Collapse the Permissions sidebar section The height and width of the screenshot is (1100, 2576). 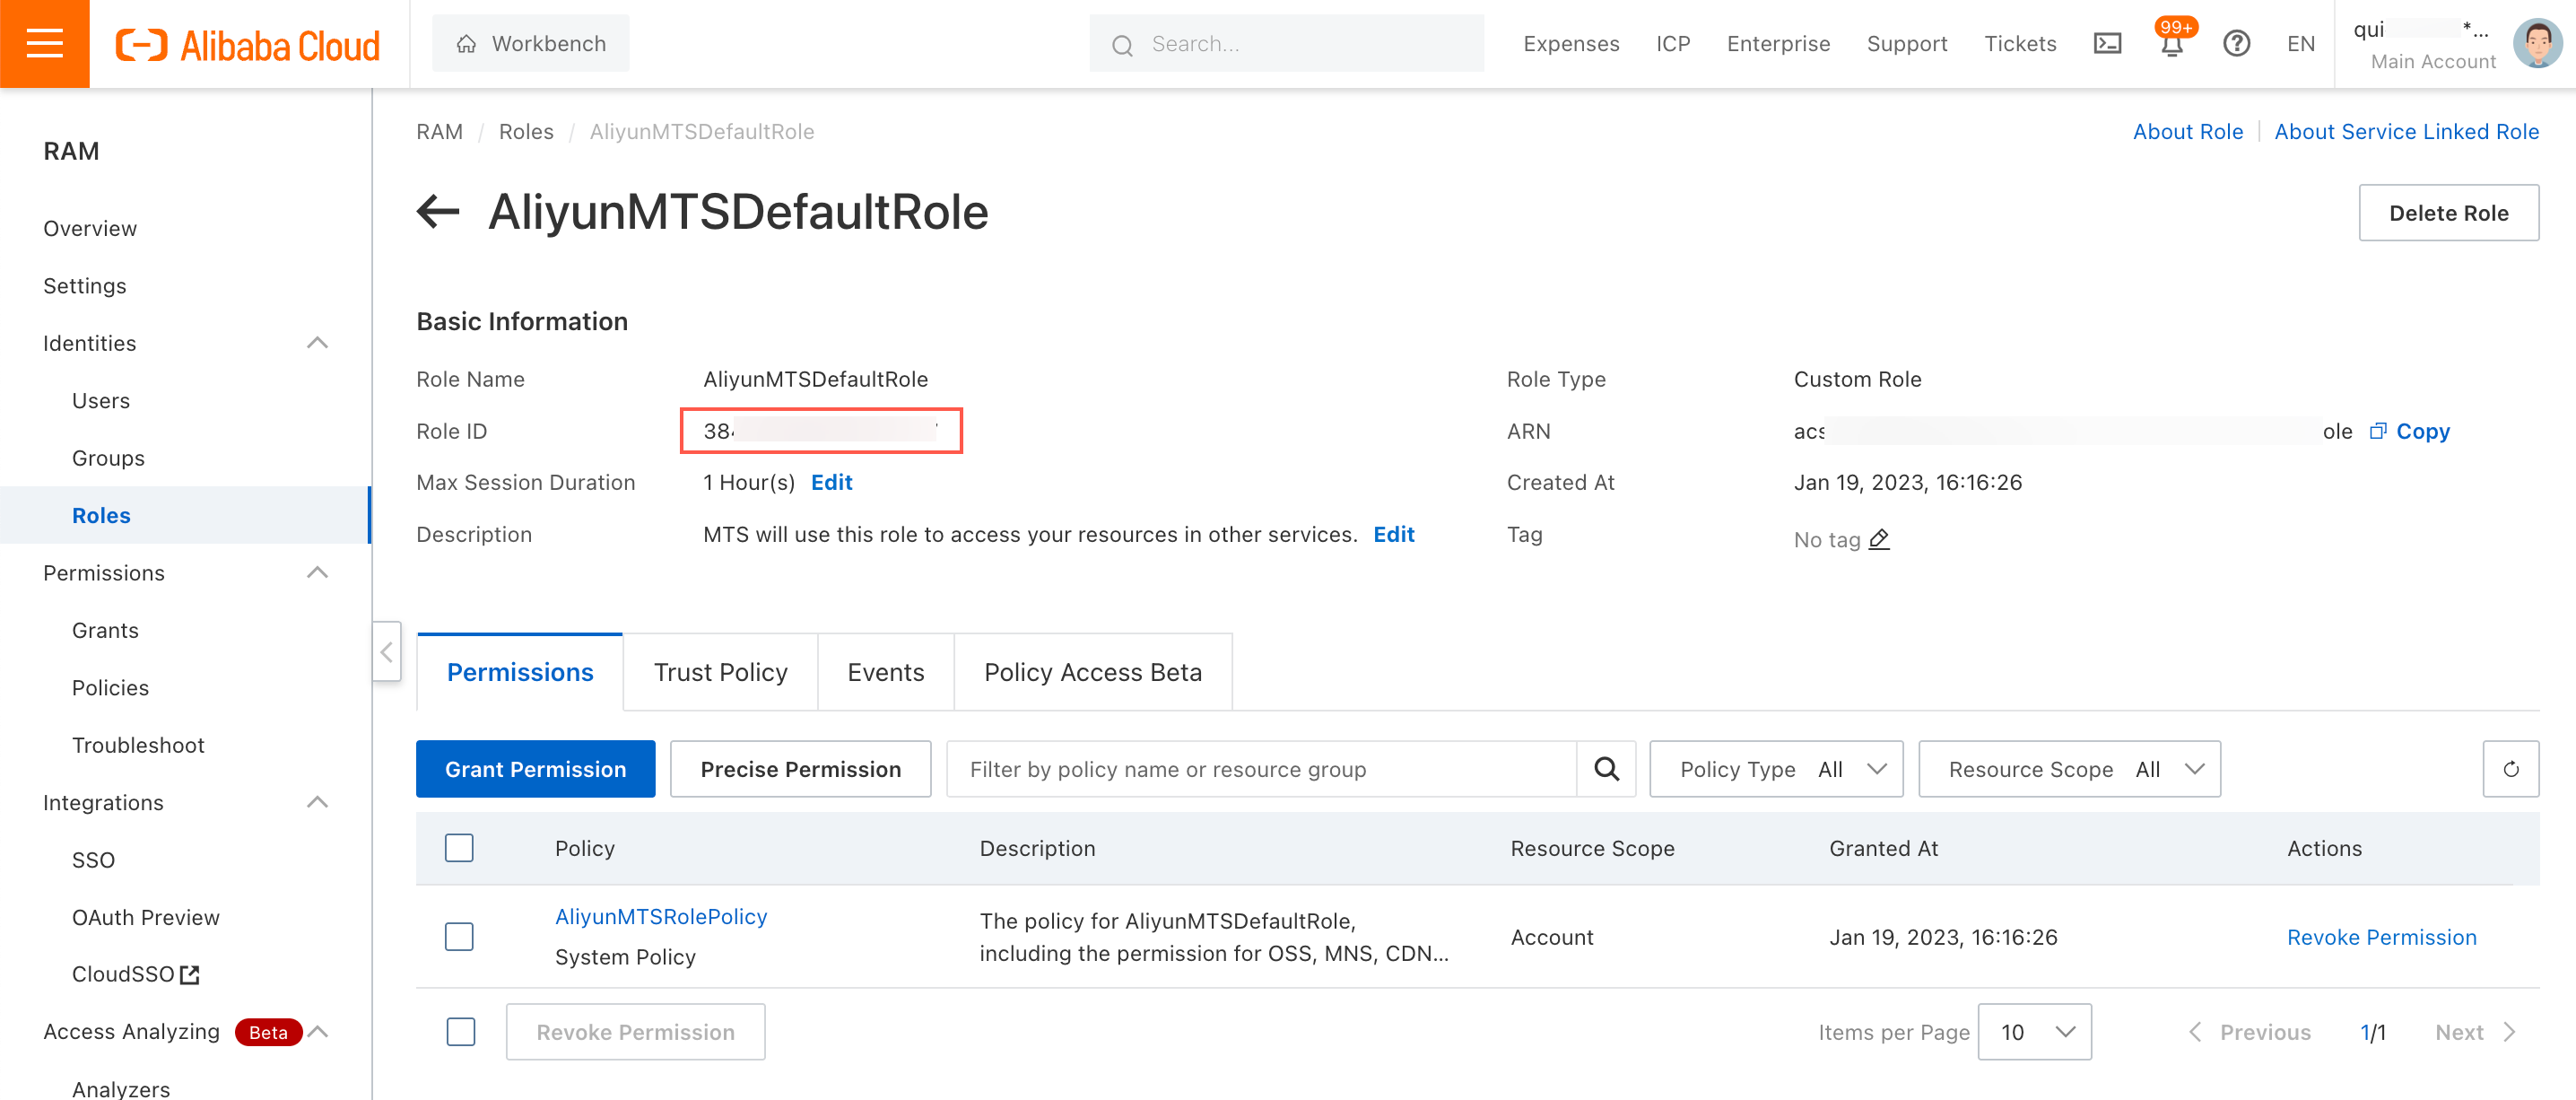(317, 573)
